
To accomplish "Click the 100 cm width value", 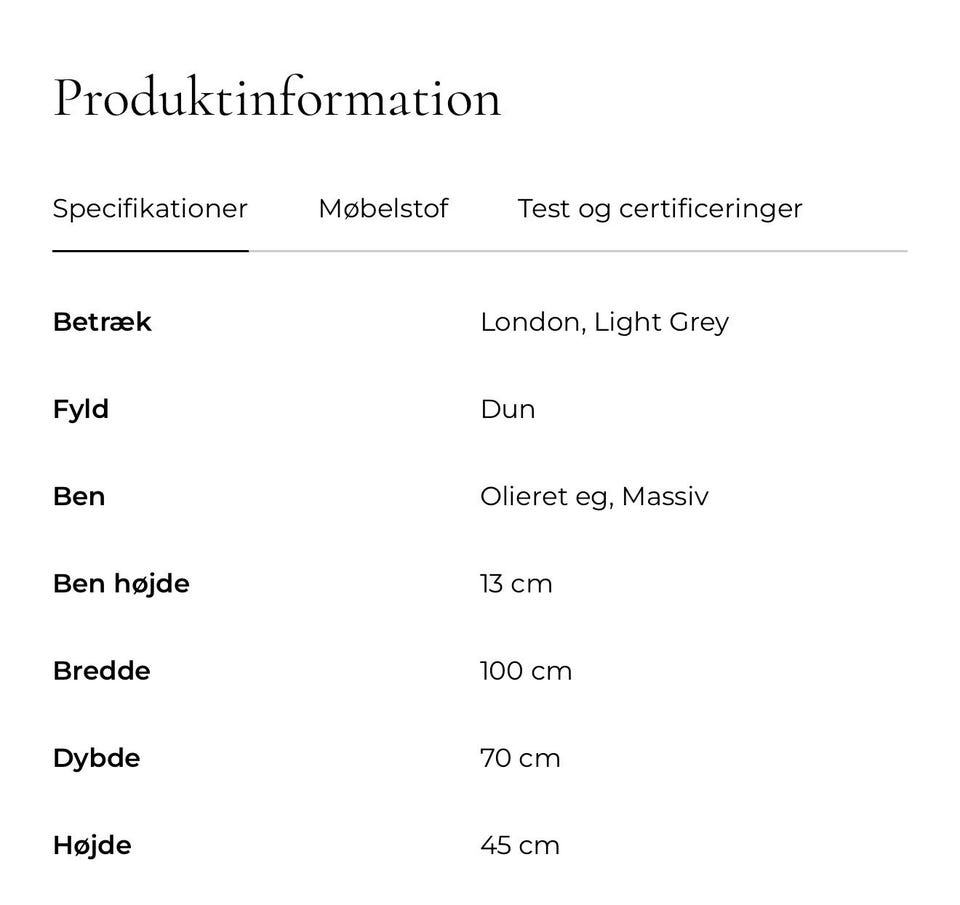I will point(526,670).
